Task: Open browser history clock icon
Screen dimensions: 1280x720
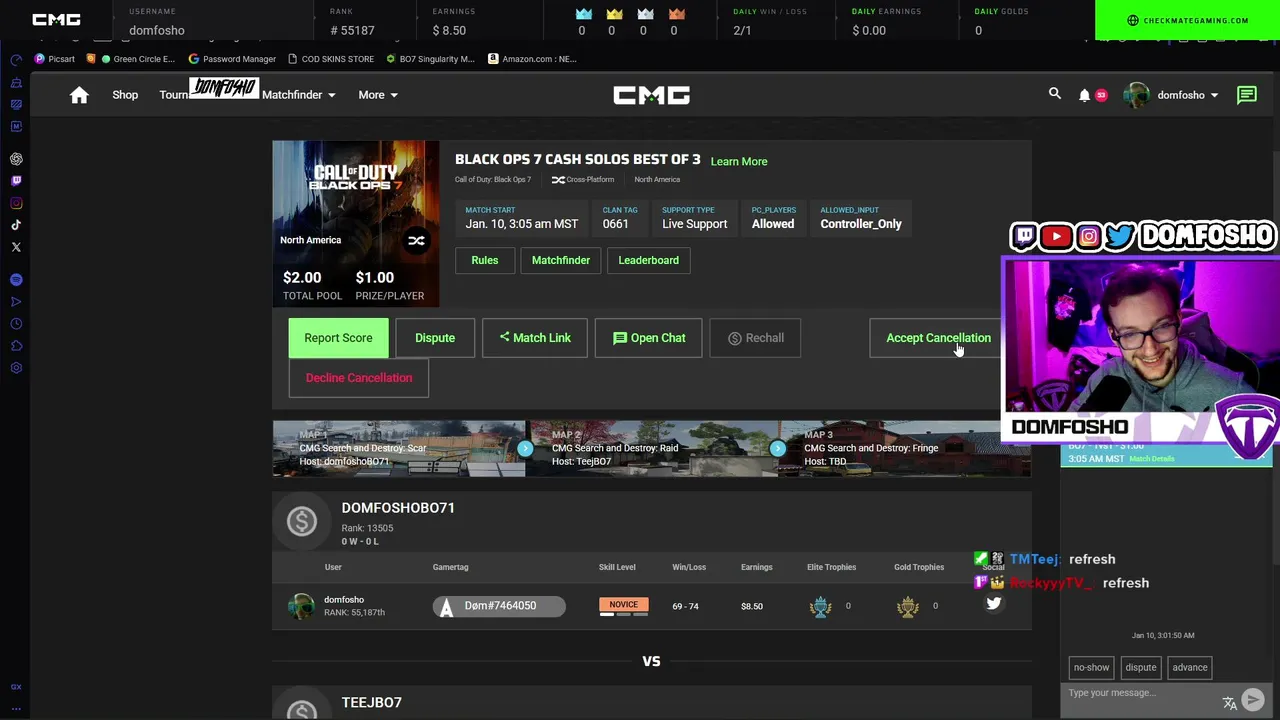Action: (x=16, y=324)
